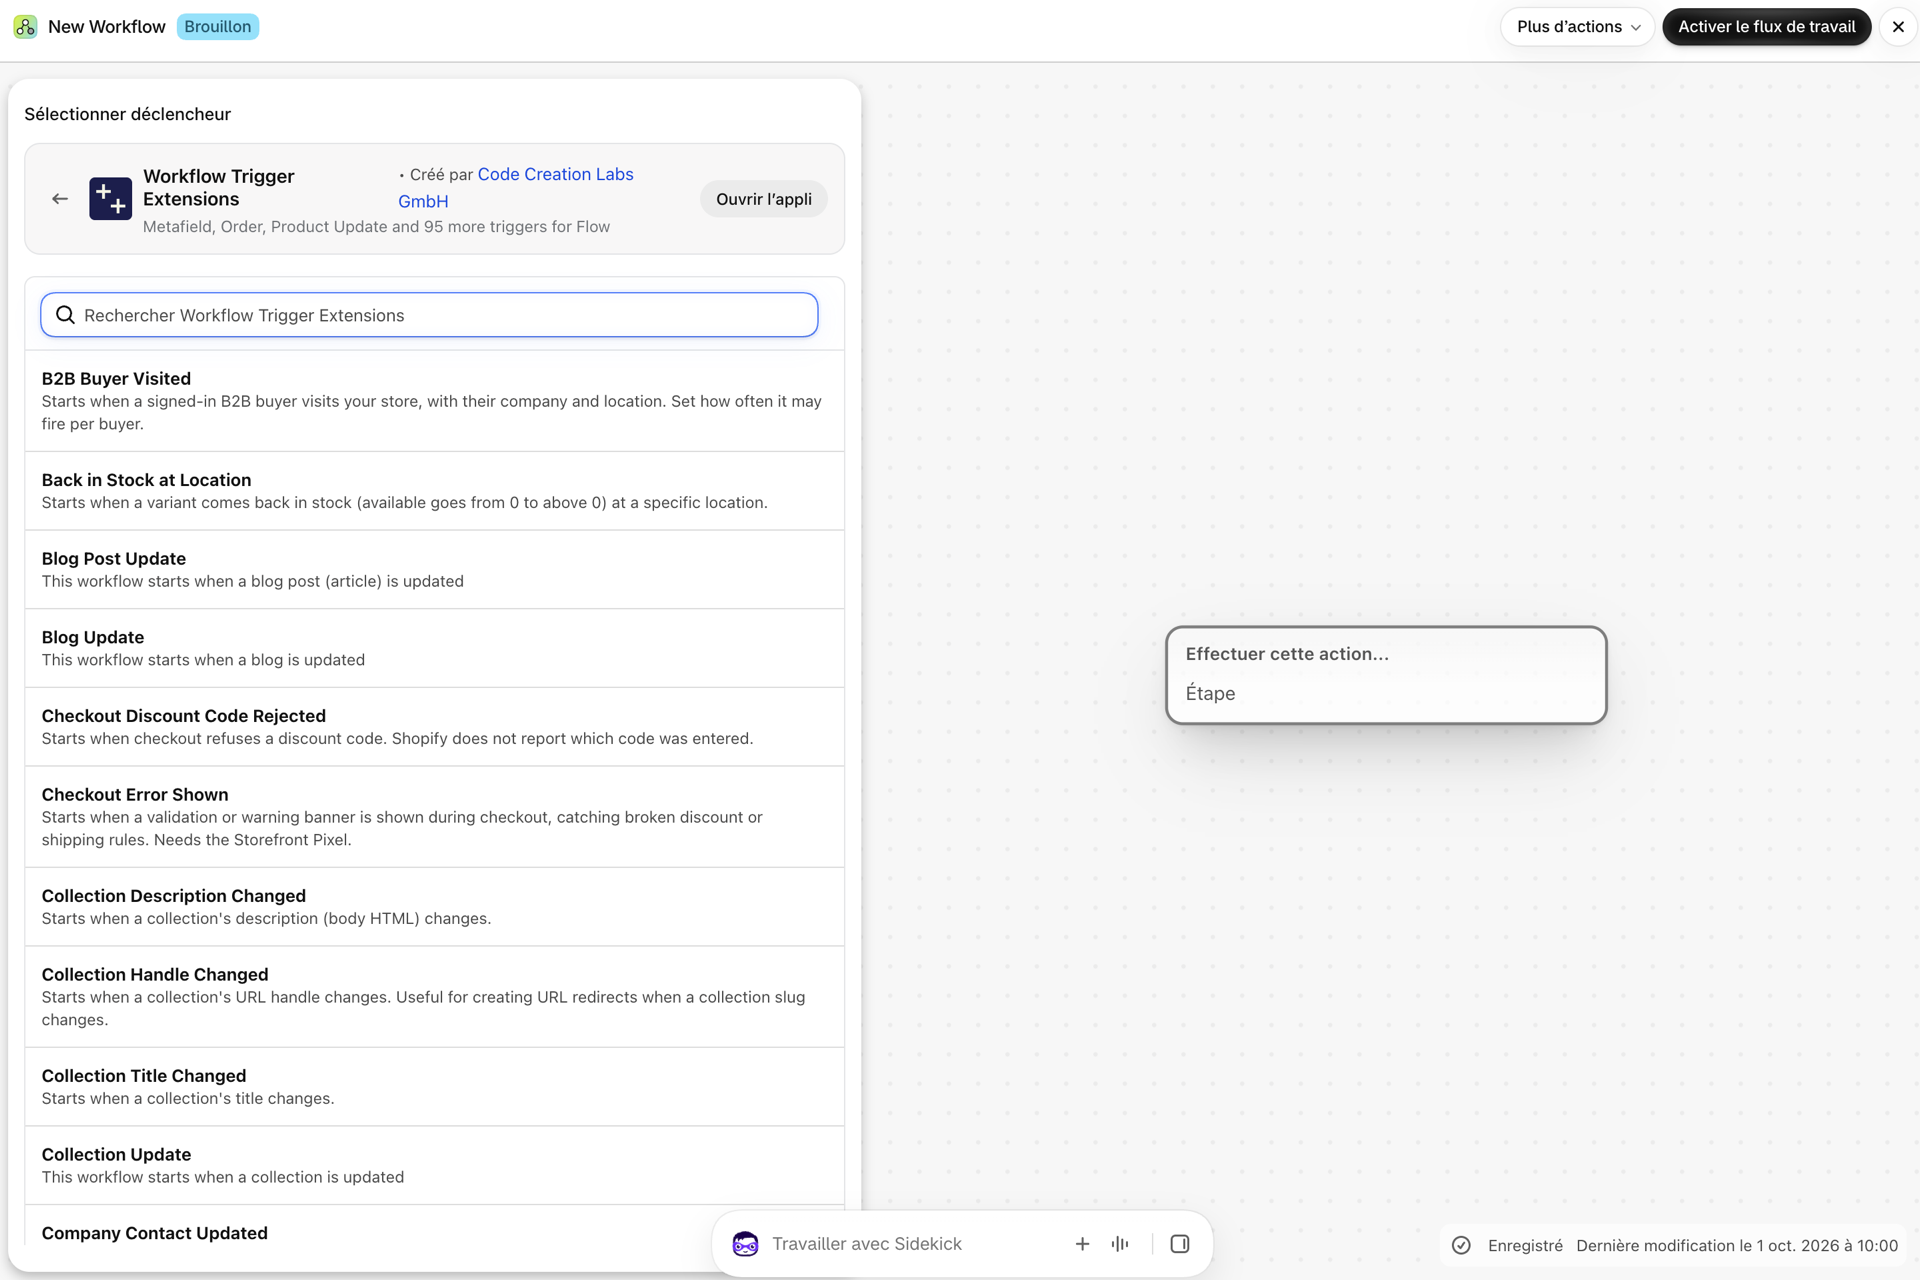
Task: Pick the Collection Description Changed trigger
Action: coord(434,907)
